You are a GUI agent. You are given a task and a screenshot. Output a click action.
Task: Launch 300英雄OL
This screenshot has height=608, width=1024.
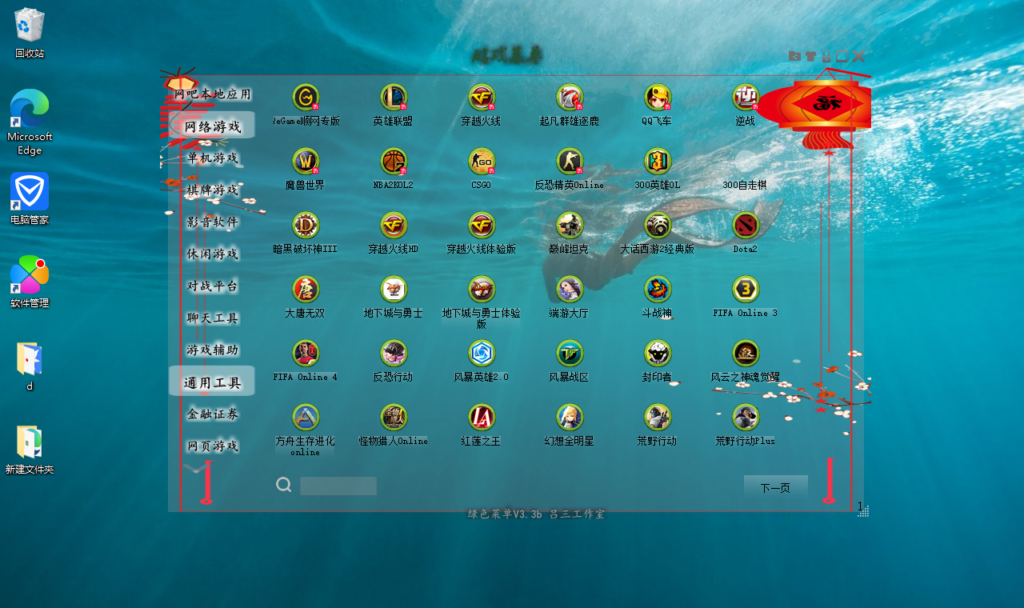point(657,162)
